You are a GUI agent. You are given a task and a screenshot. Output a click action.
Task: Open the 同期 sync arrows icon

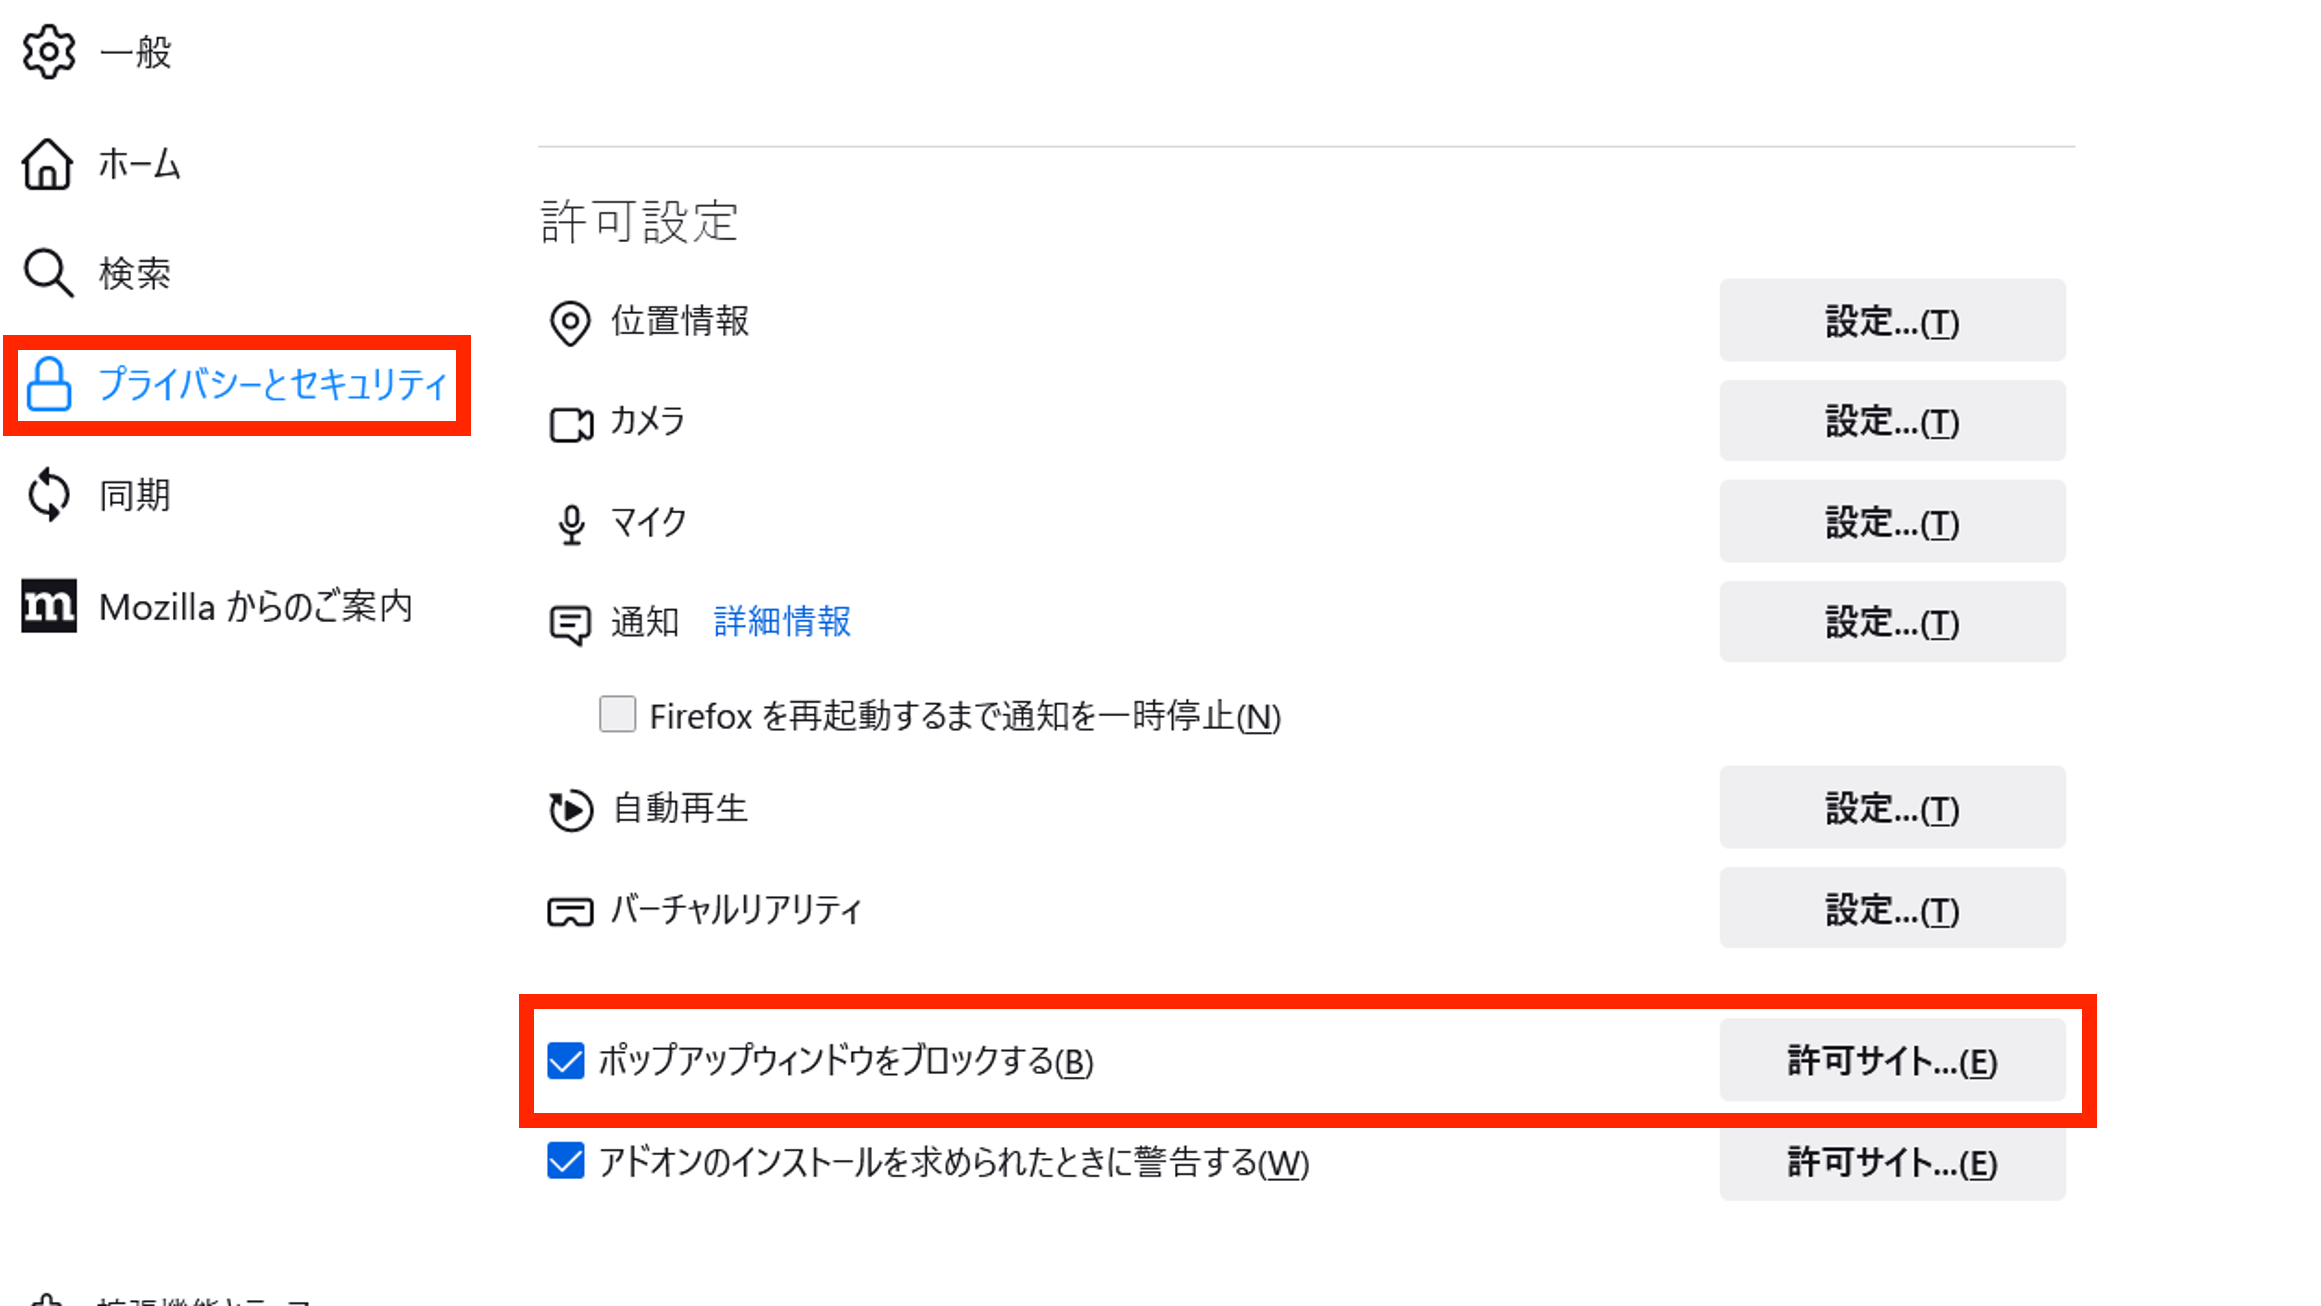click(x=48, y=495)
